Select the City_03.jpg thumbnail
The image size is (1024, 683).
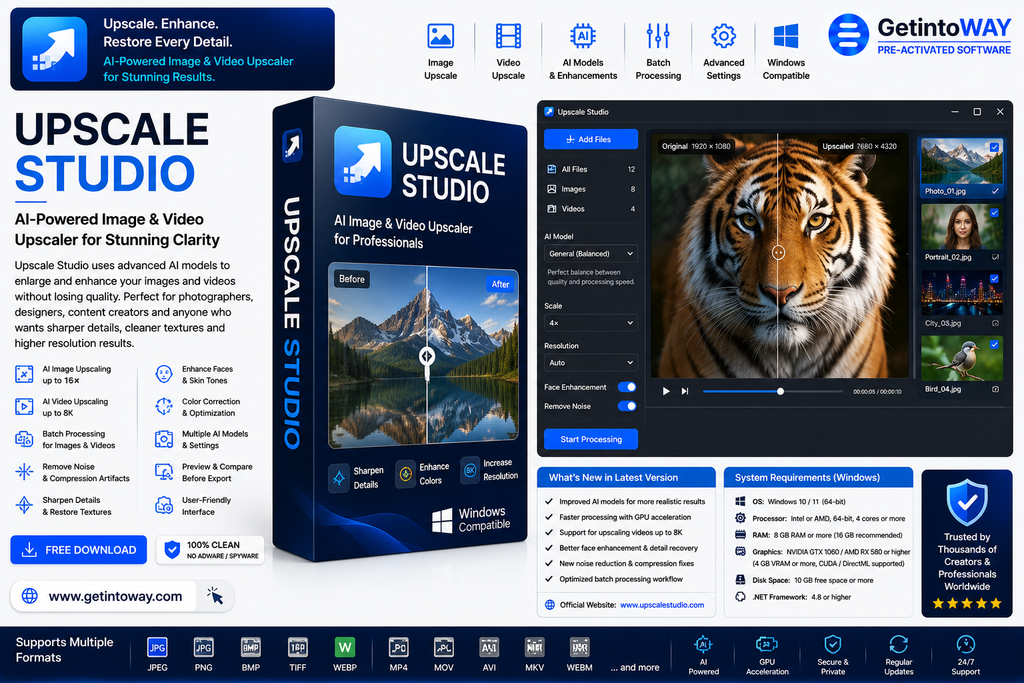click(961, 293)
